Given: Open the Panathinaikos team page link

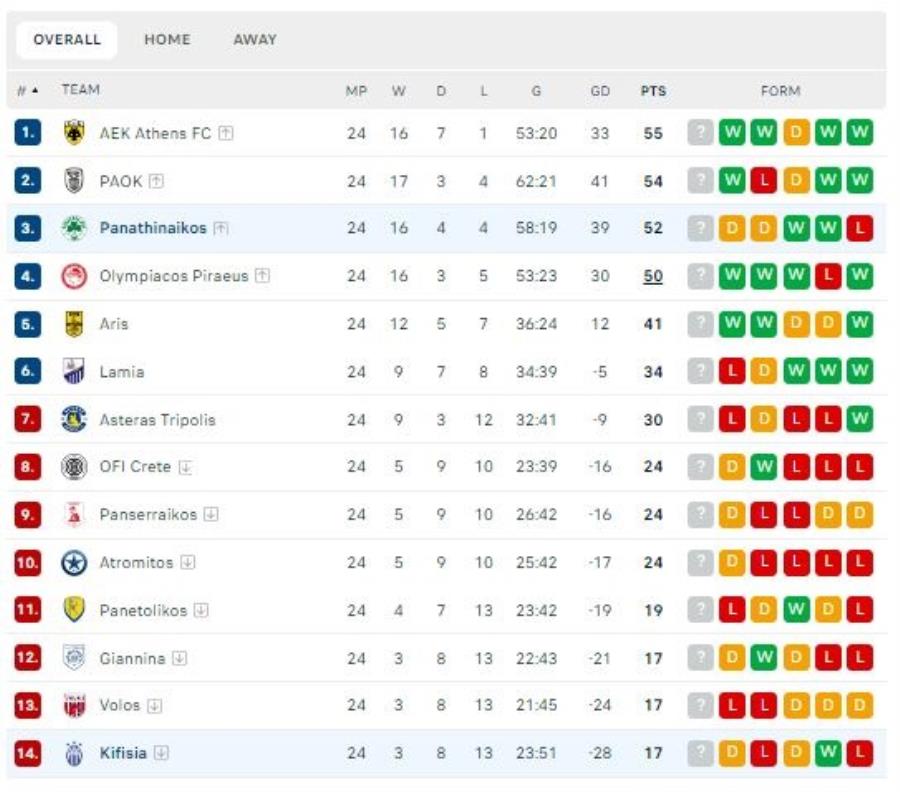Looking at the screenshot, I should 153,228.
